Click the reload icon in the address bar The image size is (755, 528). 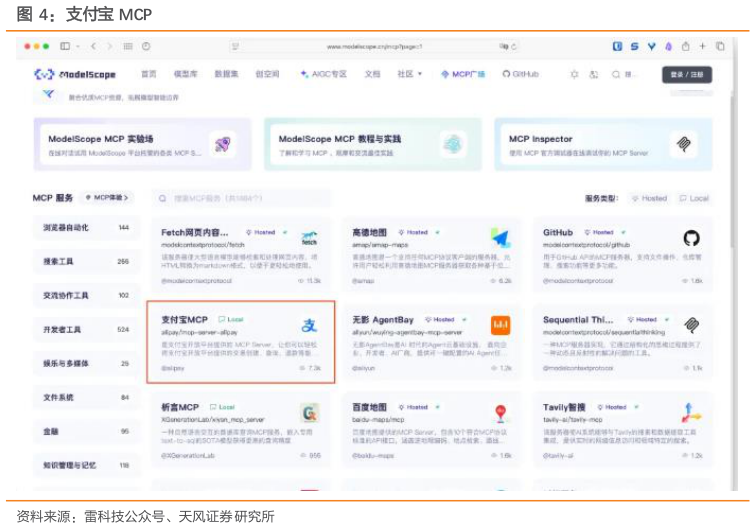pos(514,47)
